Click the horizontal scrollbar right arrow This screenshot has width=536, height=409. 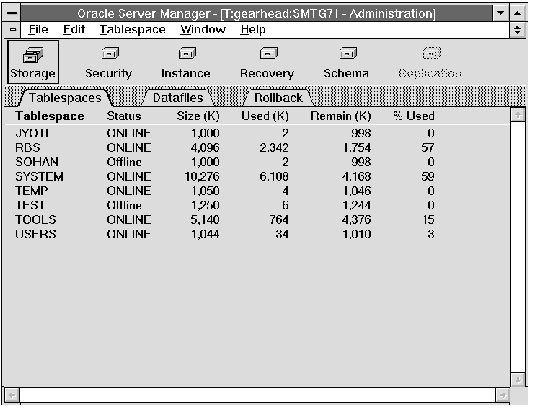click(502, 396)
